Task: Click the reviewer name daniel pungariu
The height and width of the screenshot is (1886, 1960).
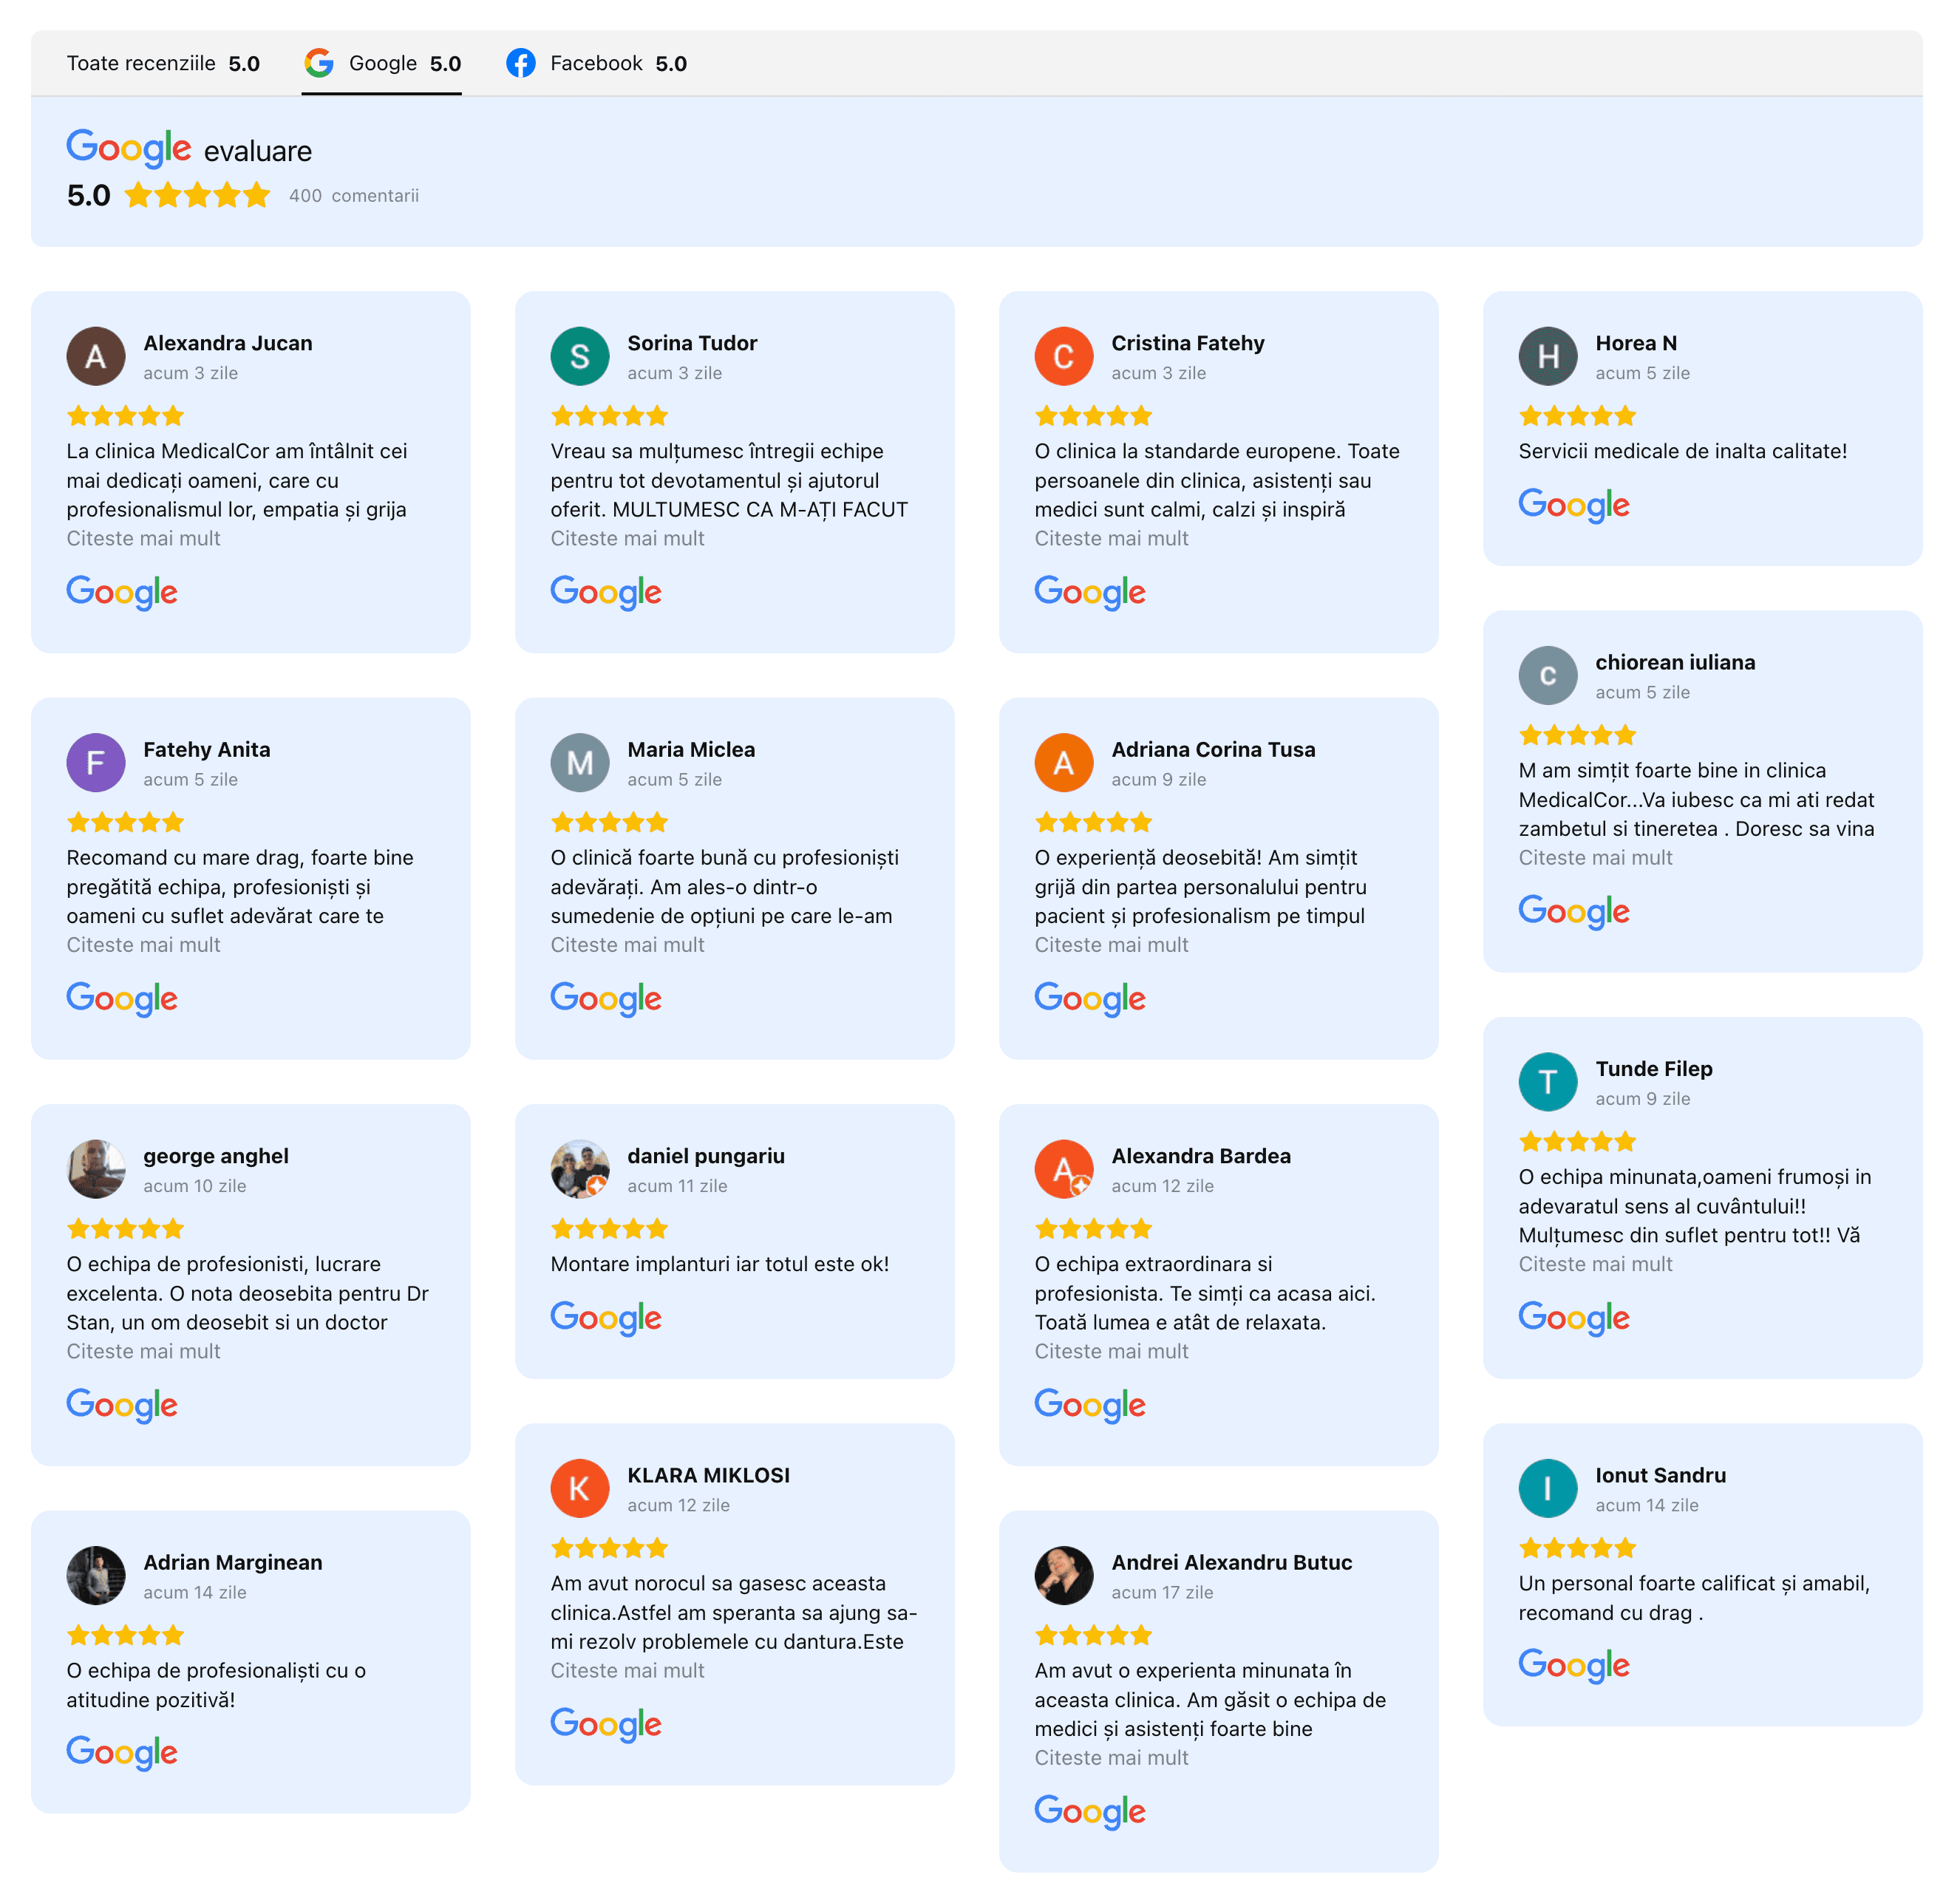Action: [x=706, y=1157]
